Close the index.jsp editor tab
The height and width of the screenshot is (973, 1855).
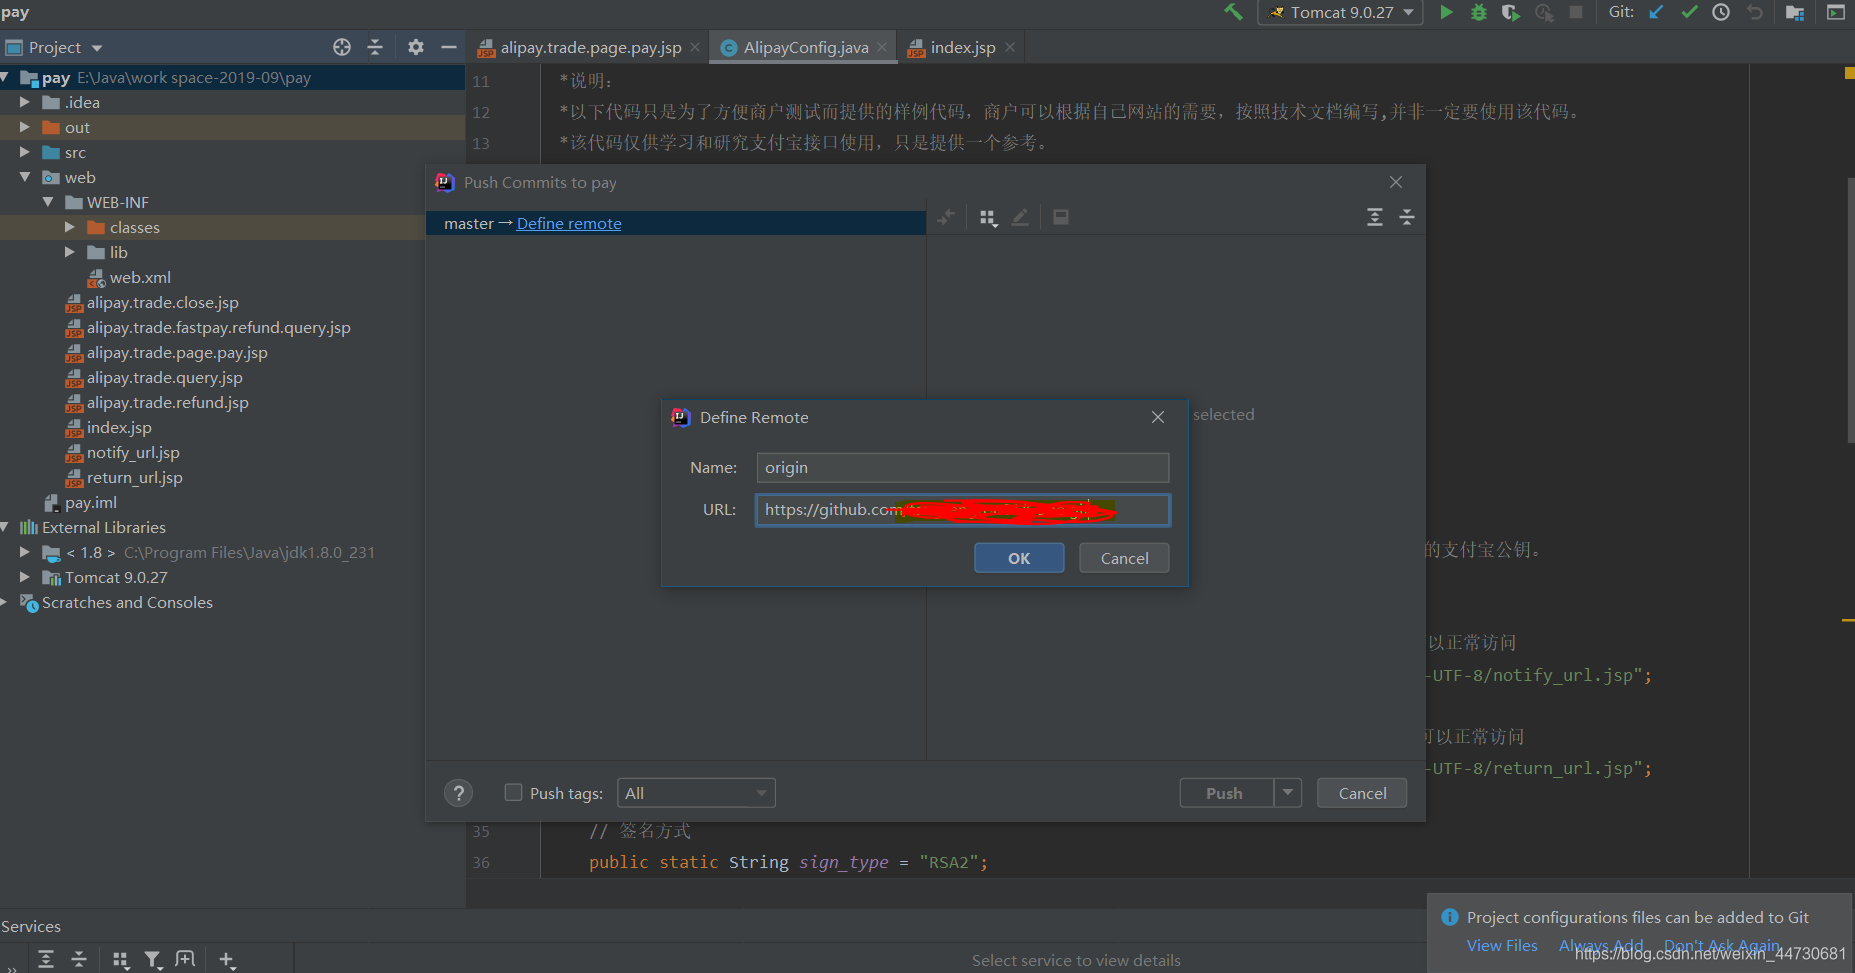(x=1010, y=47)
